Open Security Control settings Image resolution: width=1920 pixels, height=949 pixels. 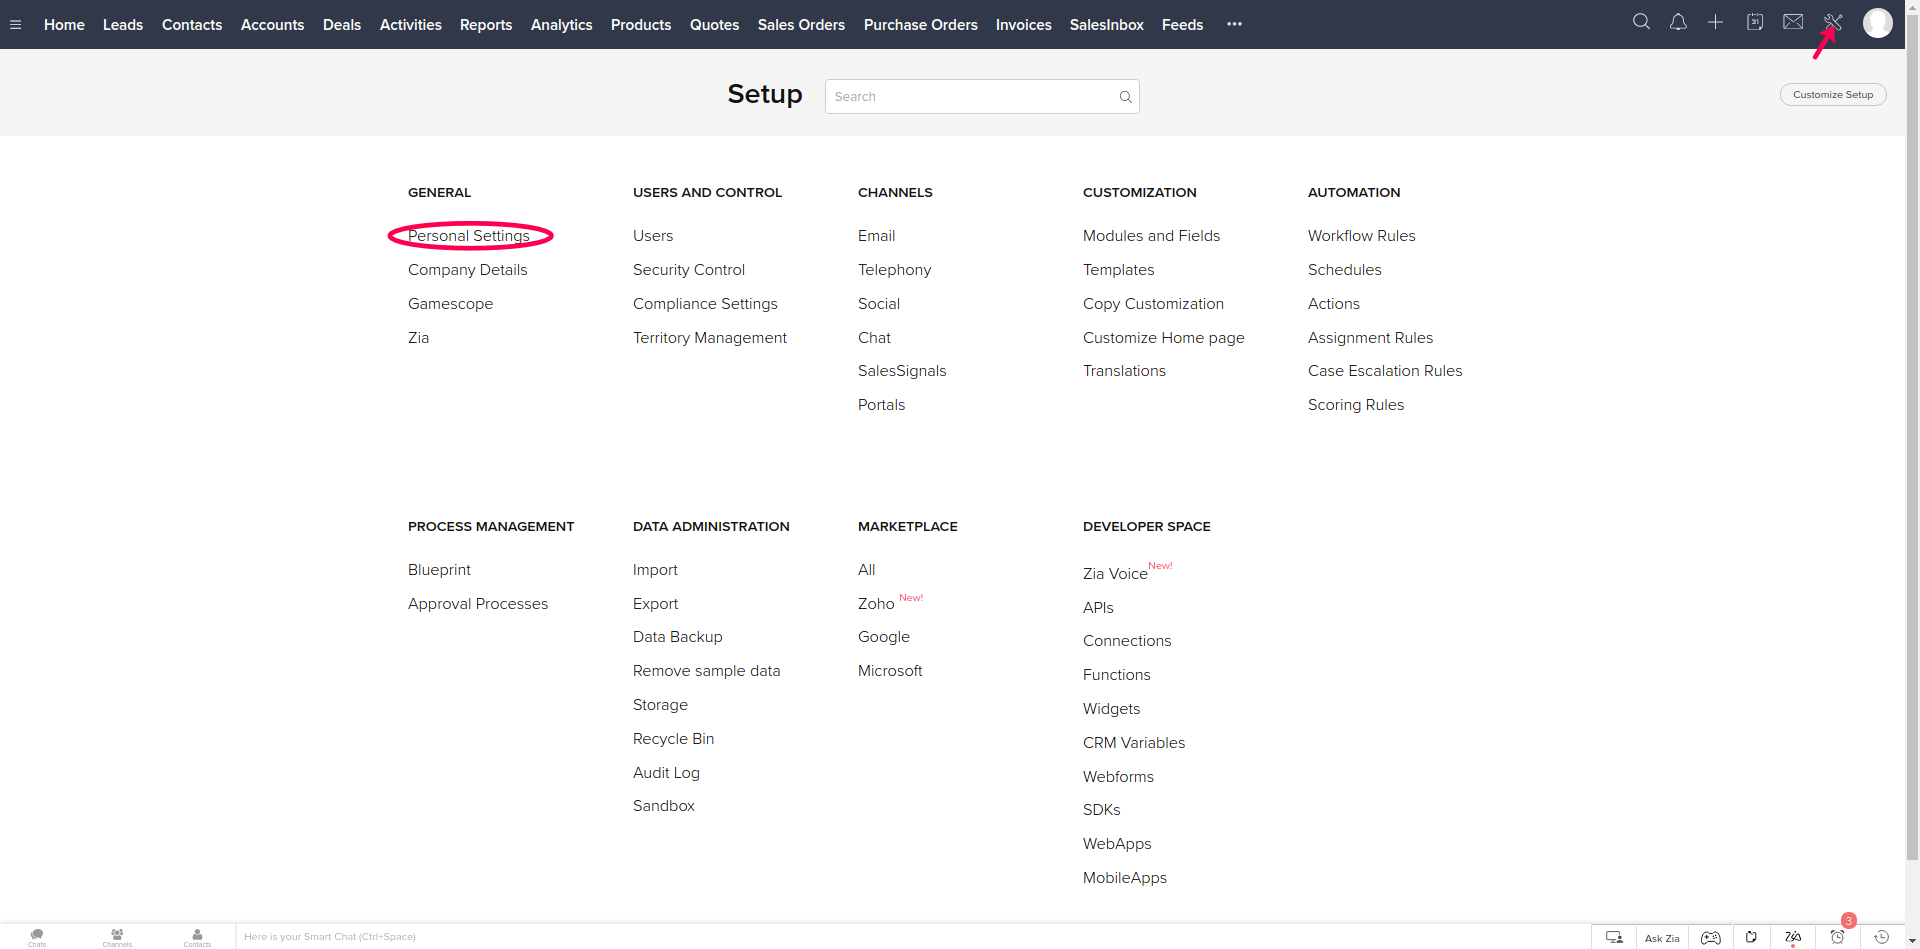pyautogui.click(x=689, y=270)
